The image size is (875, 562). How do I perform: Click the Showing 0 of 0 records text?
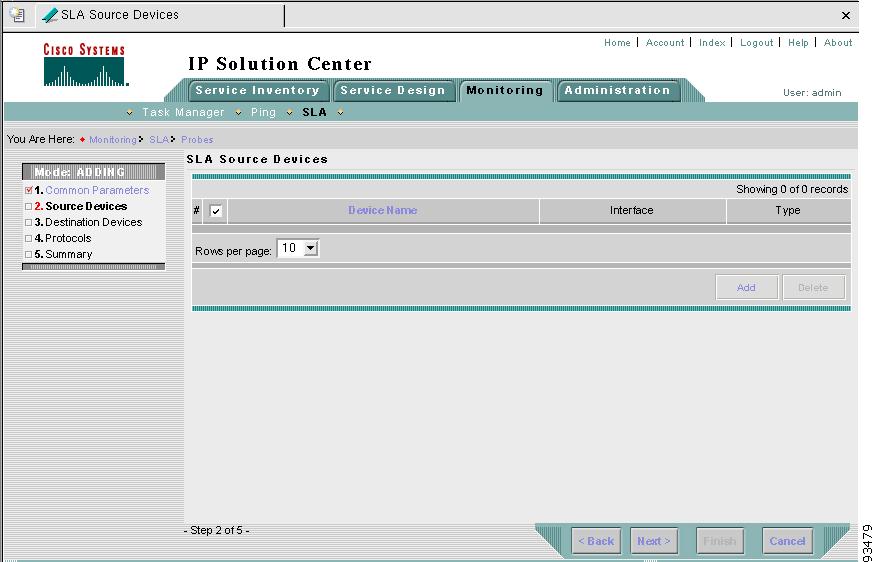tap(792, 189)
